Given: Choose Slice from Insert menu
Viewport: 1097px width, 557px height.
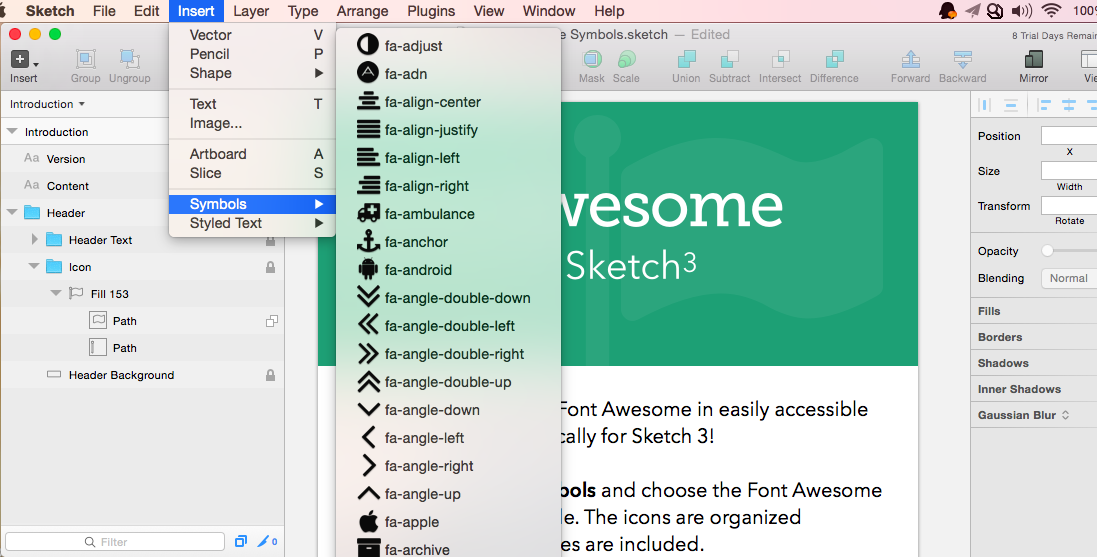Looking at the screenshot, I should click(x=253, y=173).
